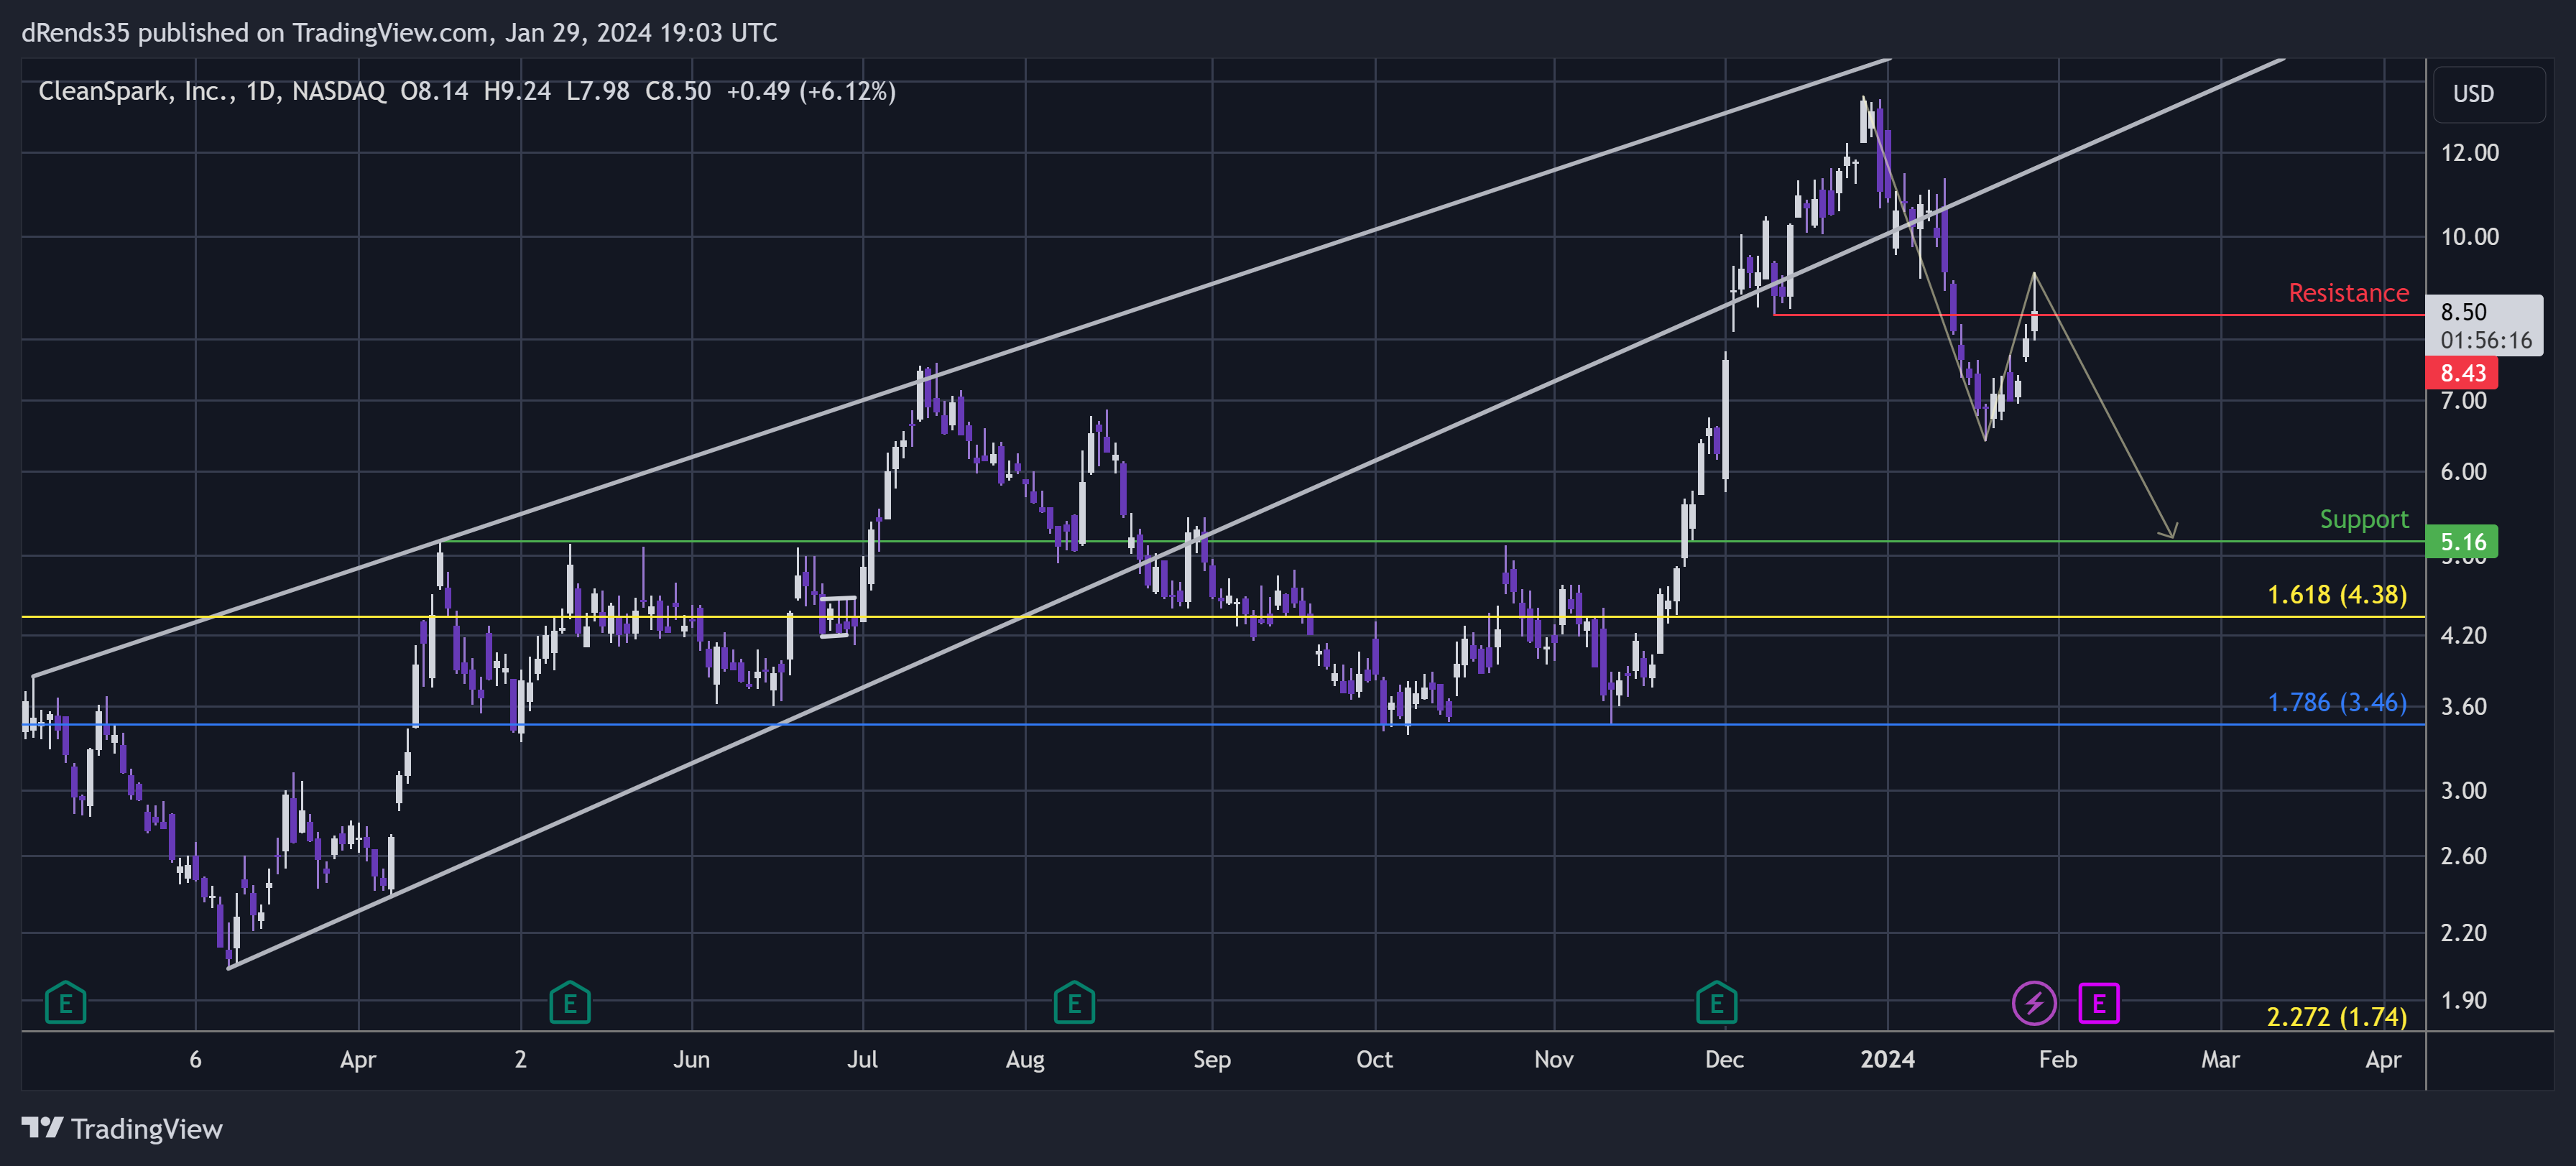Viewport: 2576px width, 1166px height.
Task: Click the green Support label
Action: [2364, 519]
